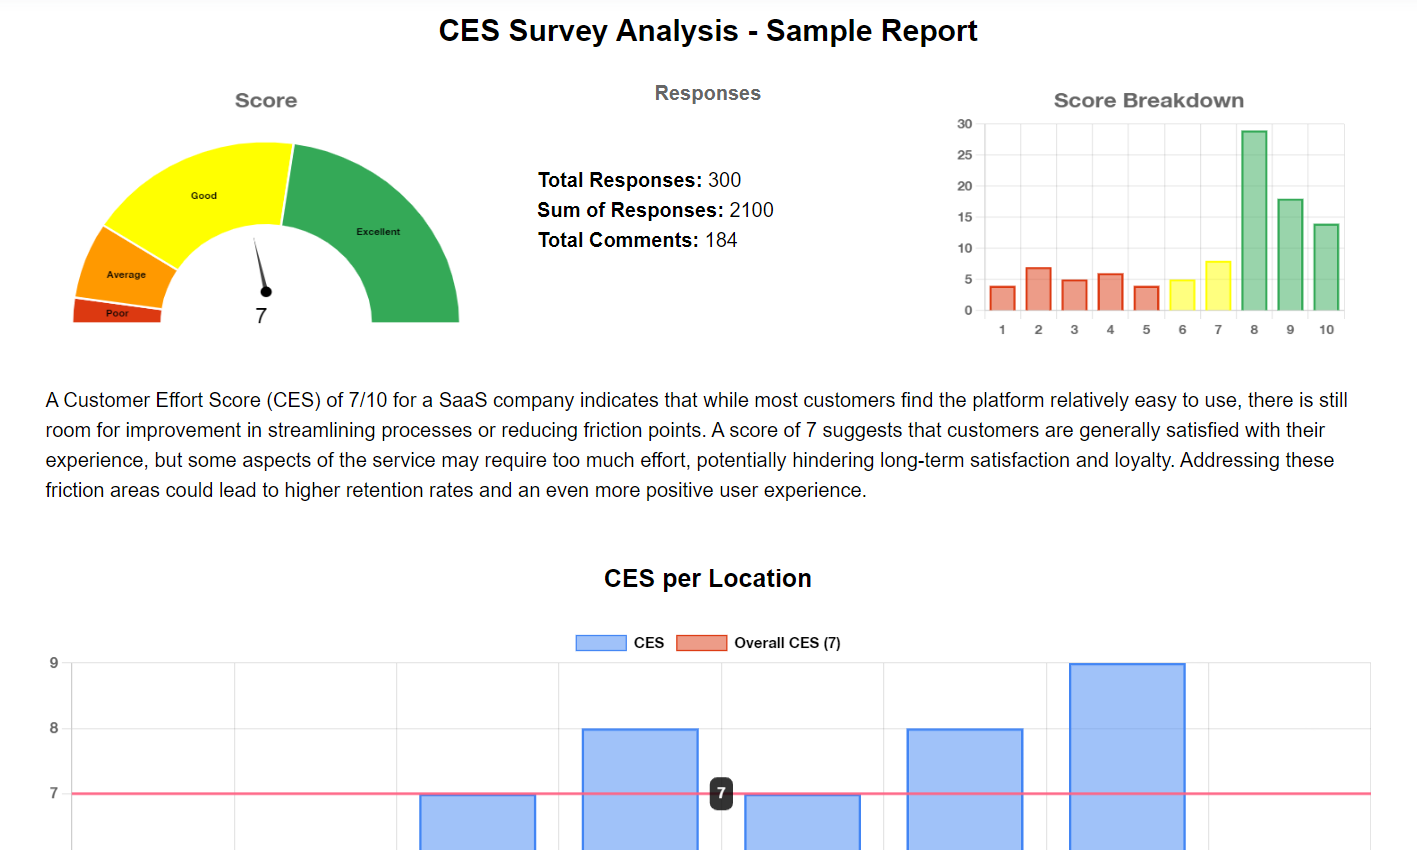Image resolution: width=1417 pixels, height=850 pixels.
Task: Click the Total Responses: 300 text
Action: (639, 180)
